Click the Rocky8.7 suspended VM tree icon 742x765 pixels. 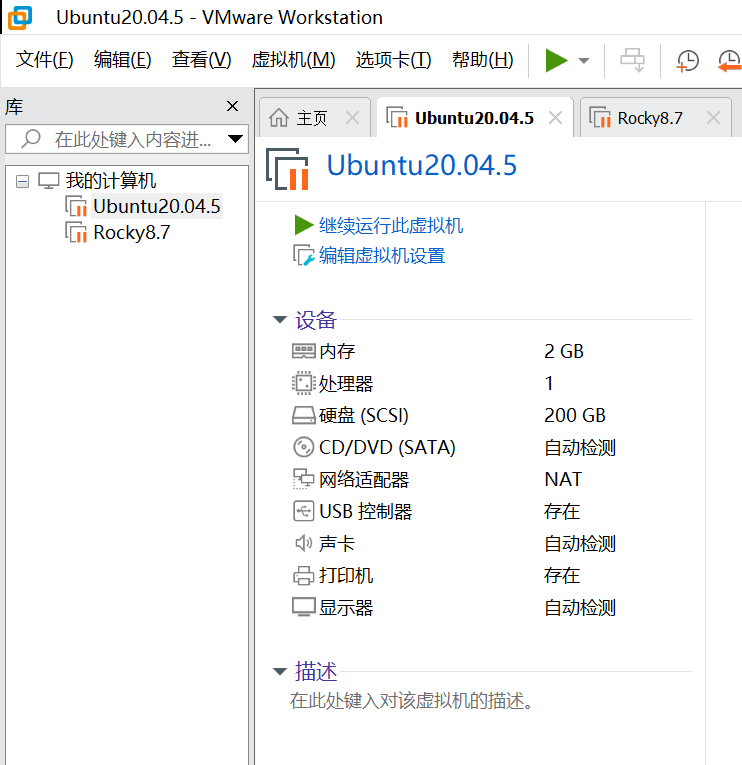[76, 232]
